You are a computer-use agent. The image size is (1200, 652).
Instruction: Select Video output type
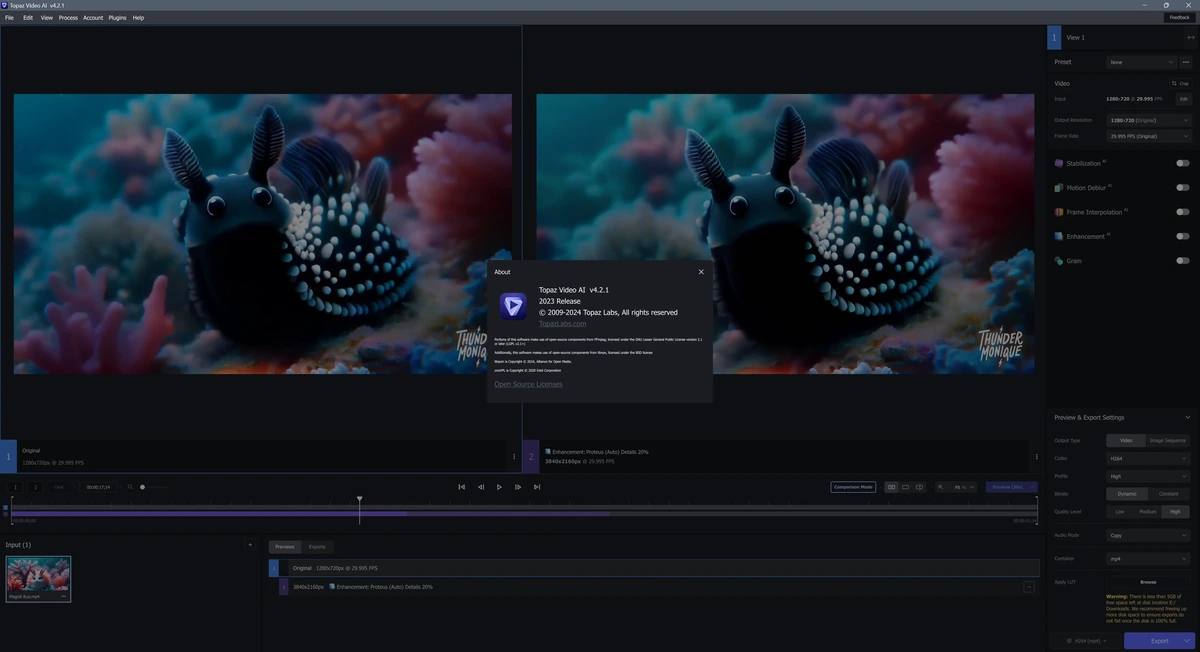pyautogui.click(x=1126, y=440)
